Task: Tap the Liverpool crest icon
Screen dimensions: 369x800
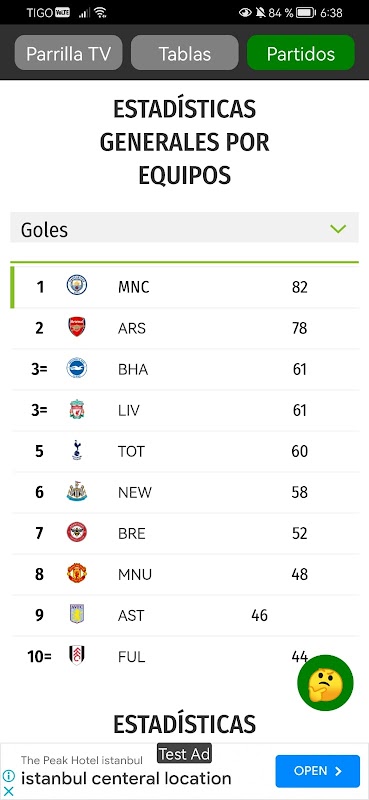Action: 77,409
